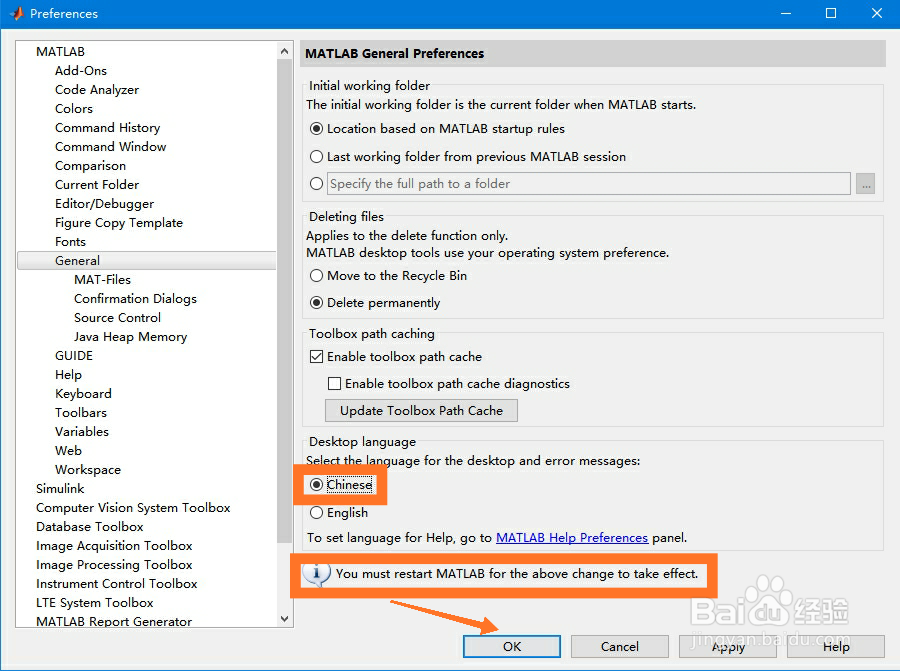Open Current Folder preferences
Image resolution: width=900 pixels, height=671 pixels.
[x=97, y=184]
